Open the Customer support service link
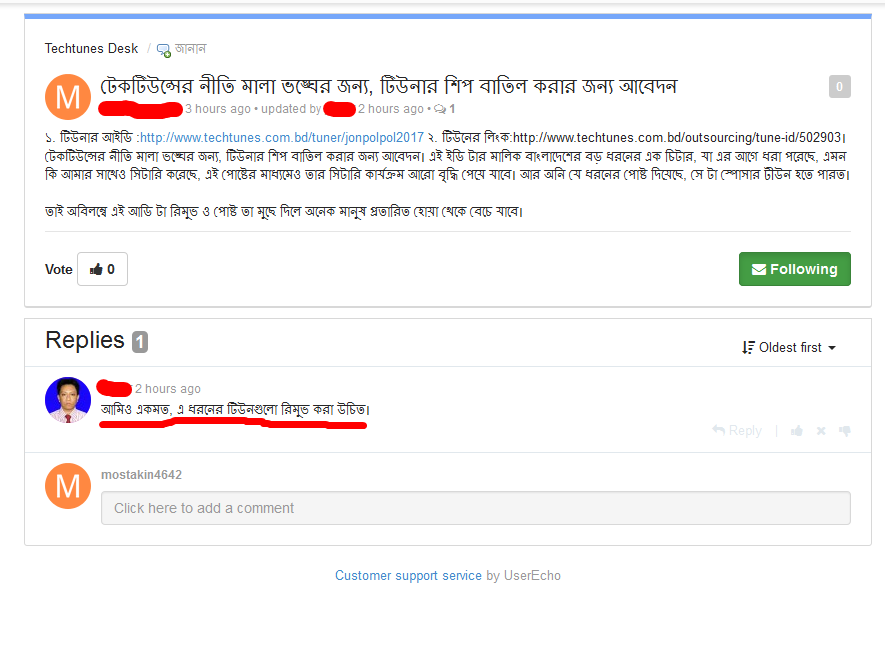 [408, 576]
